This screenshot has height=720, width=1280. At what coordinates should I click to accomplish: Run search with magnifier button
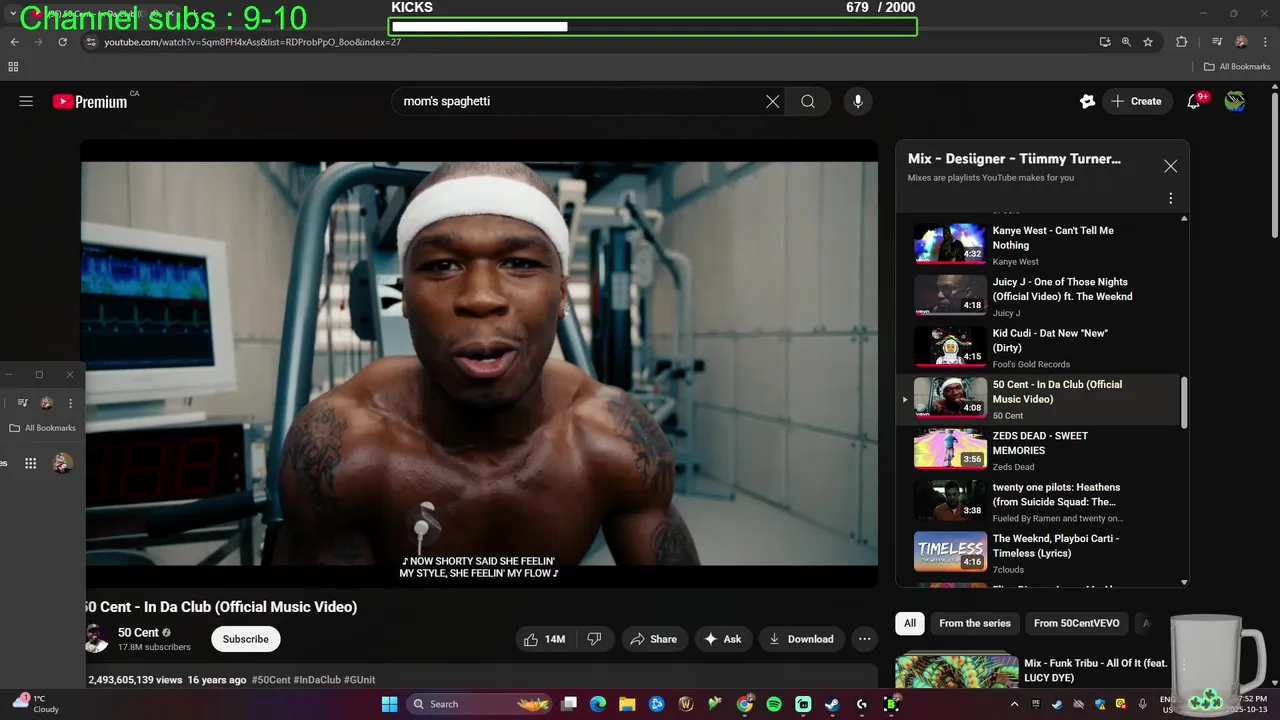[x=808, y=101]
